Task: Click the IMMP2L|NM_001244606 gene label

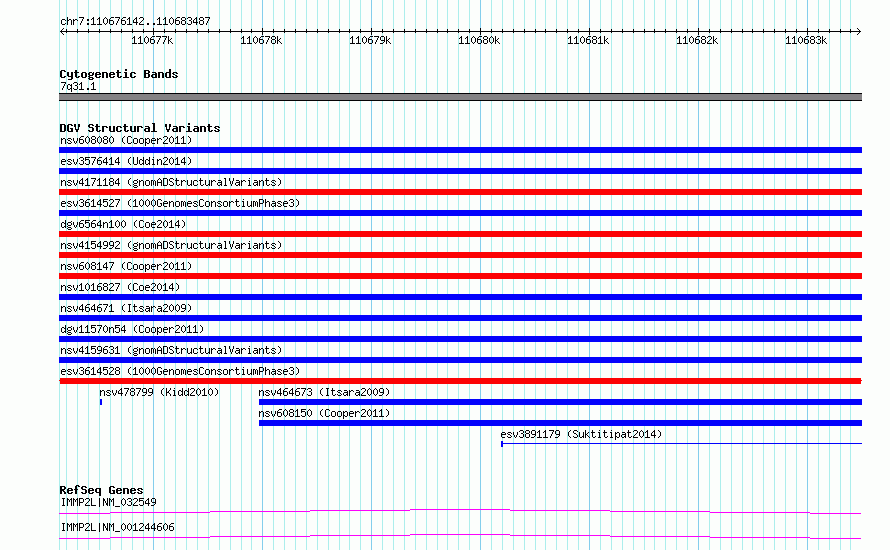Action: 117,527
